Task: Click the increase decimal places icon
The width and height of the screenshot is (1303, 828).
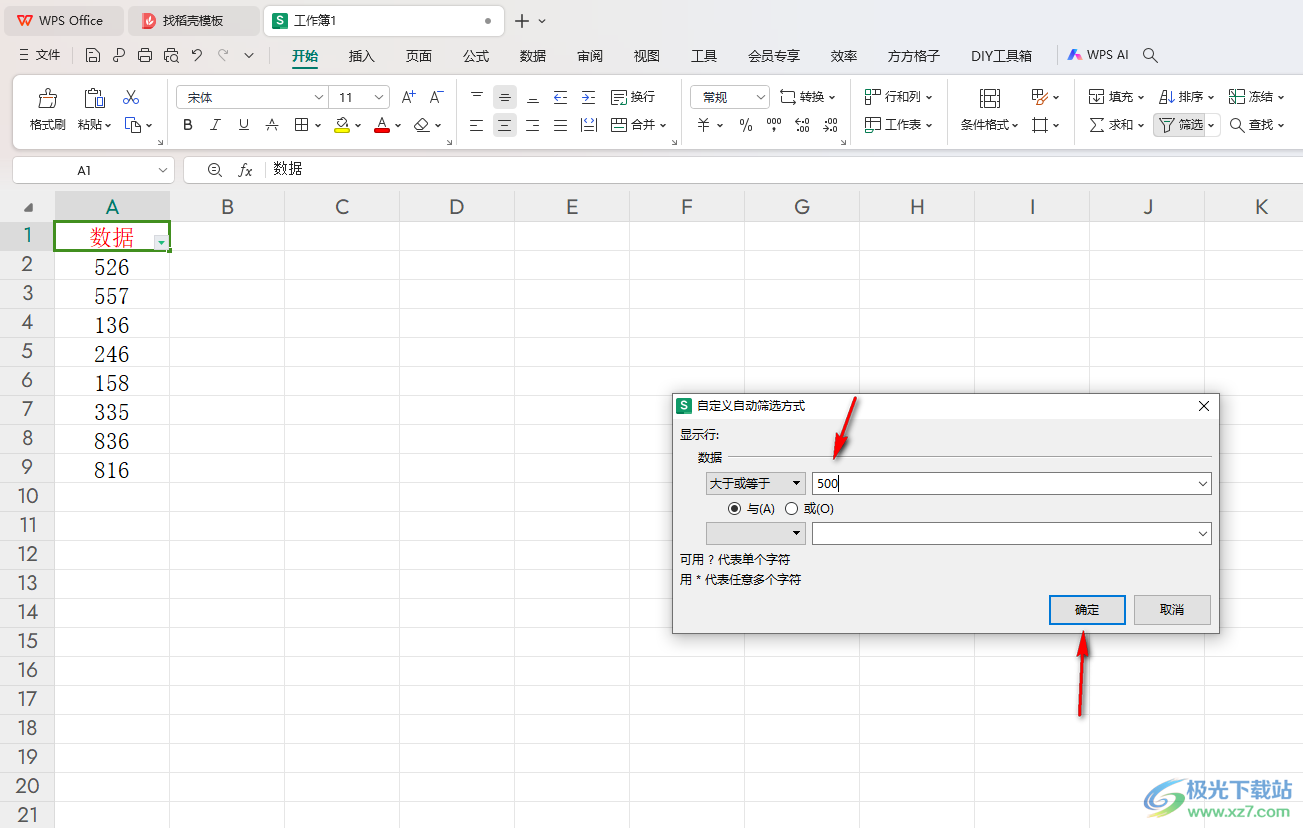Action: pyautogui.click(x=802, y=125)
